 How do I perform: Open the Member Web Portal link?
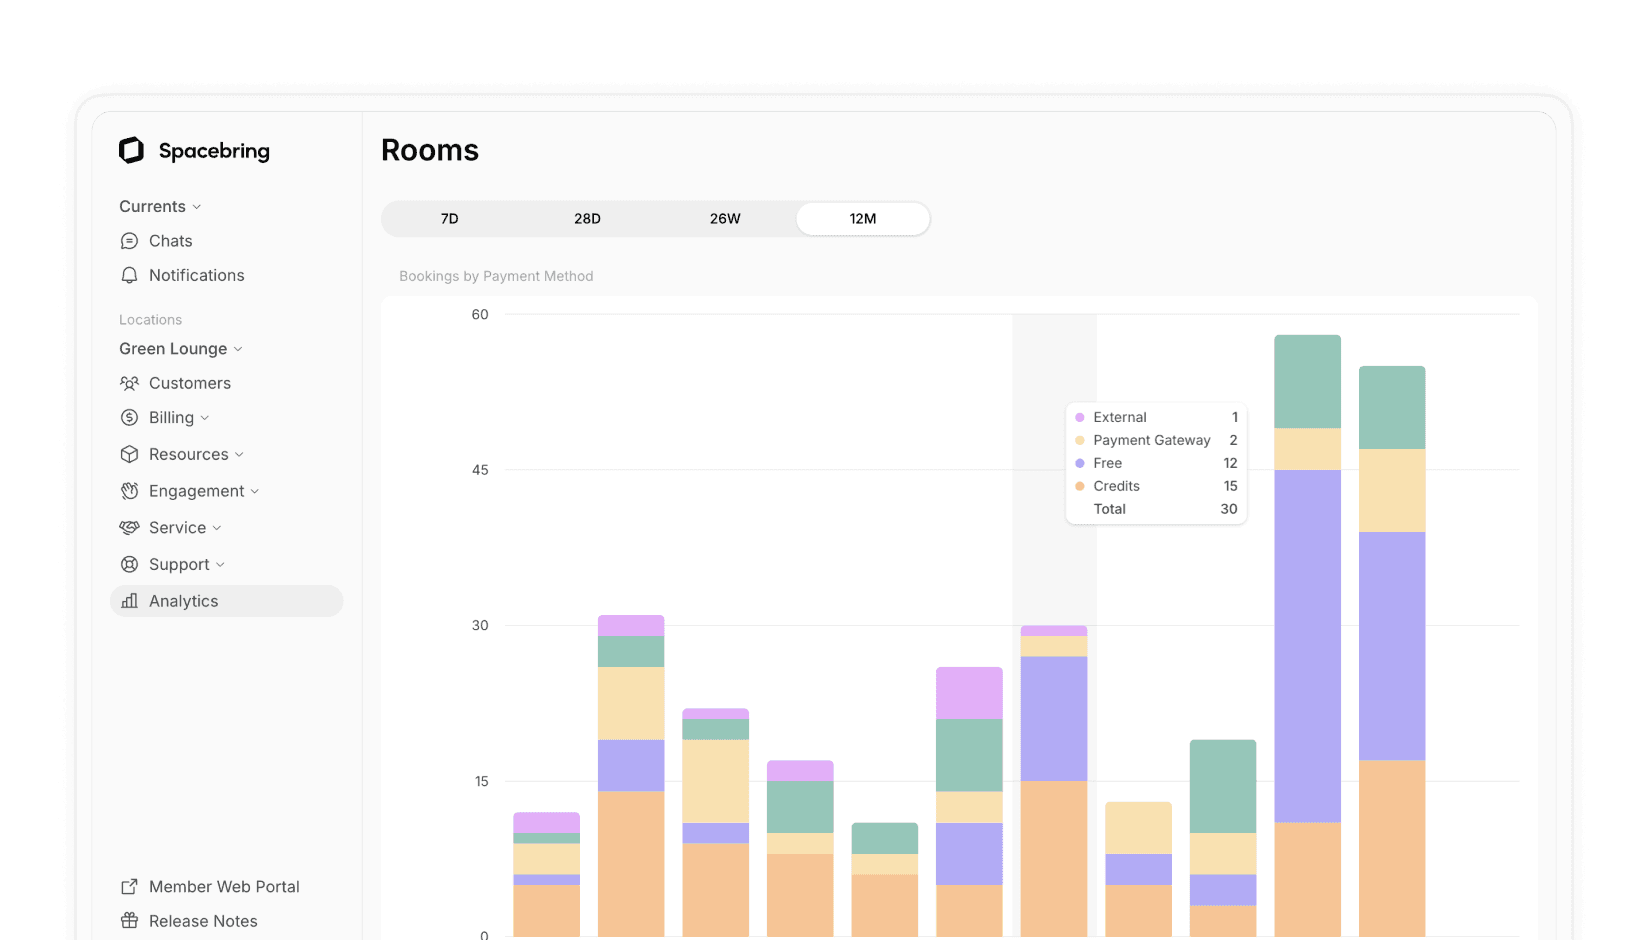point(223,886)
